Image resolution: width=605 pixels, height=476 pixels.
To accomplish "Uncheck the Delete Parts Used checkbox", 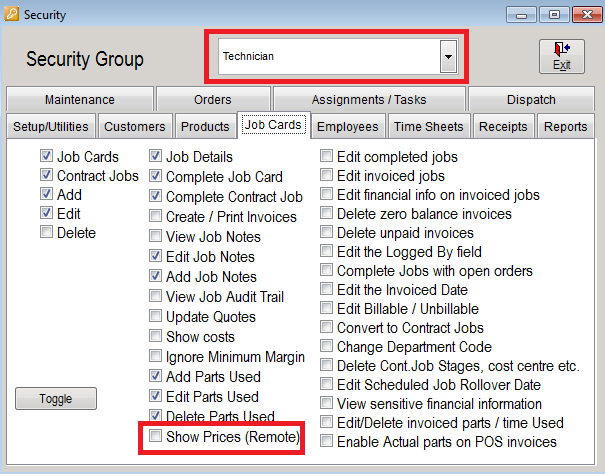I will click(x=155, y=415).
